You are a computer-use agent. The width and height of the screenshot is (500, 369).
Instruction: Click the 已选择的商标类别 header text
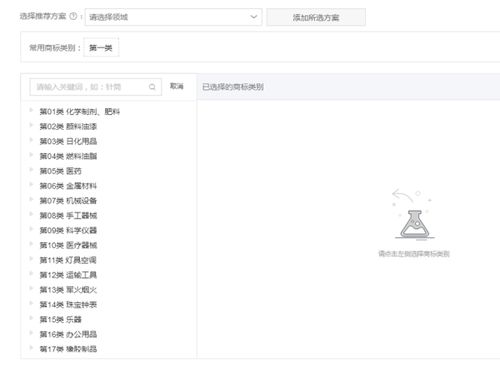click(233, 87)
